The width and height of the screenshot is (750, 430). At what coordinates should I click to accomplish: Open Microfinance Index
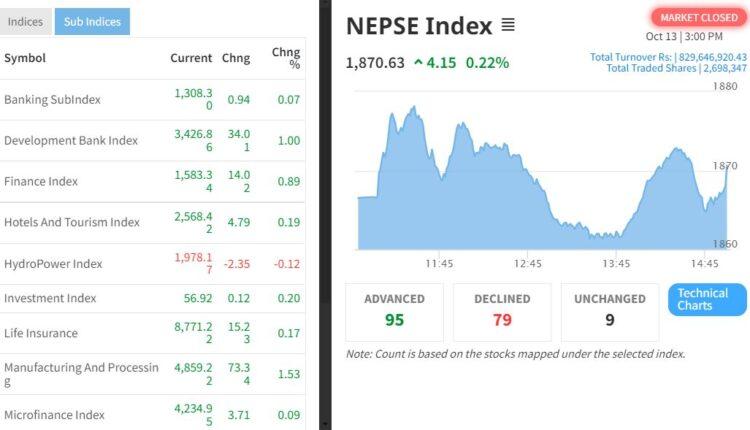pos(54,415)
